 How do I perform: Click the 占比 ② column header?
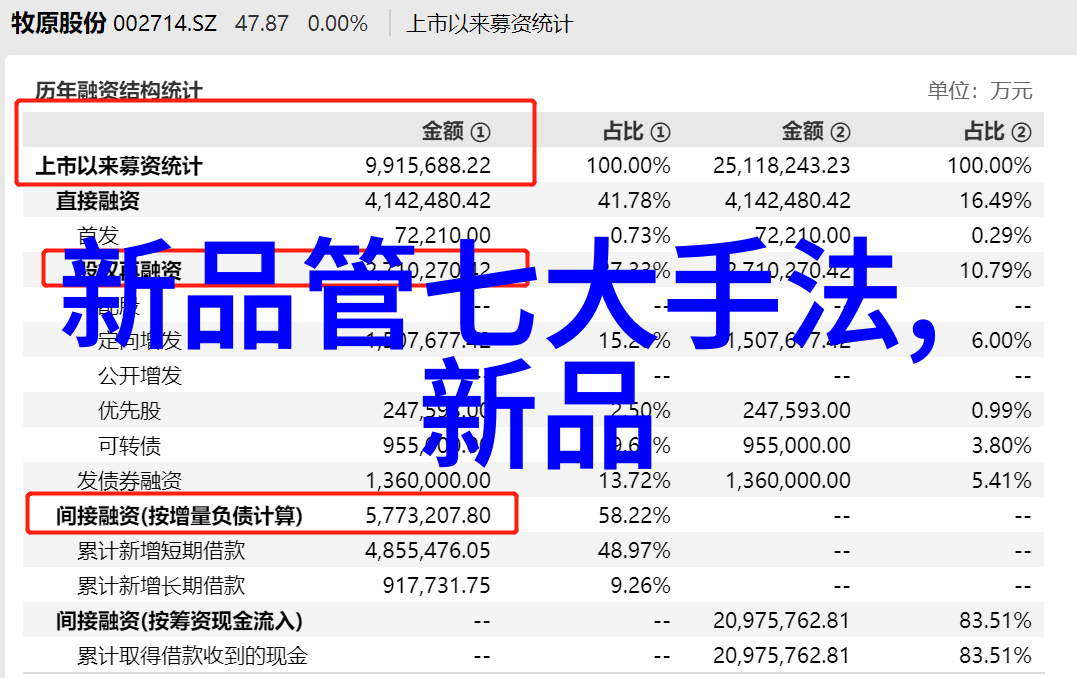pos(997,131)
